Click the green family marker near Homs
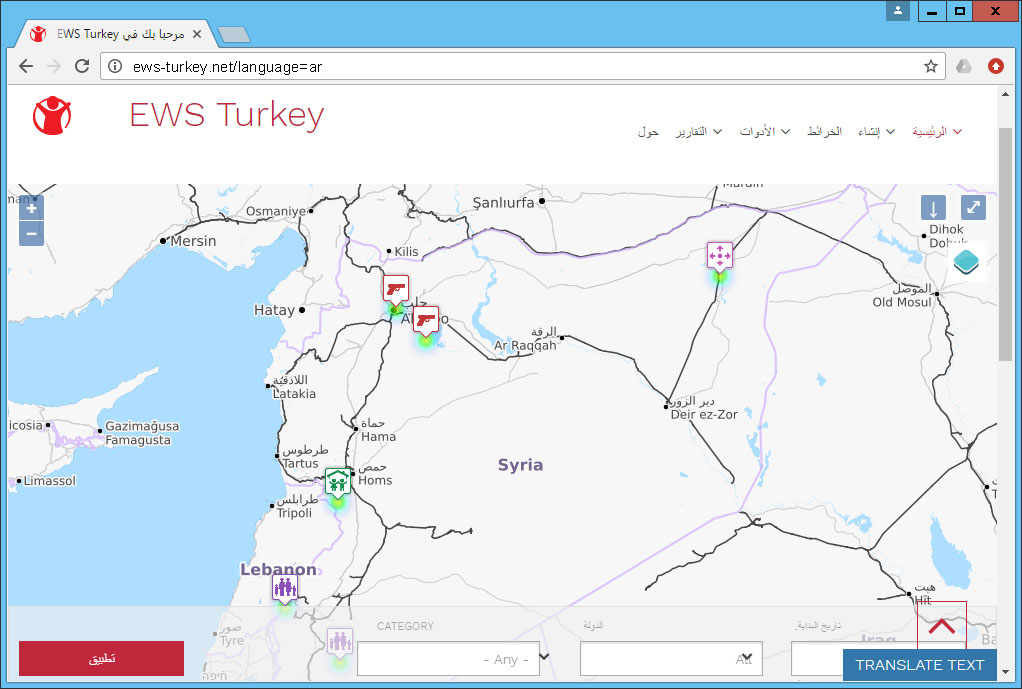 pos(338,482)
